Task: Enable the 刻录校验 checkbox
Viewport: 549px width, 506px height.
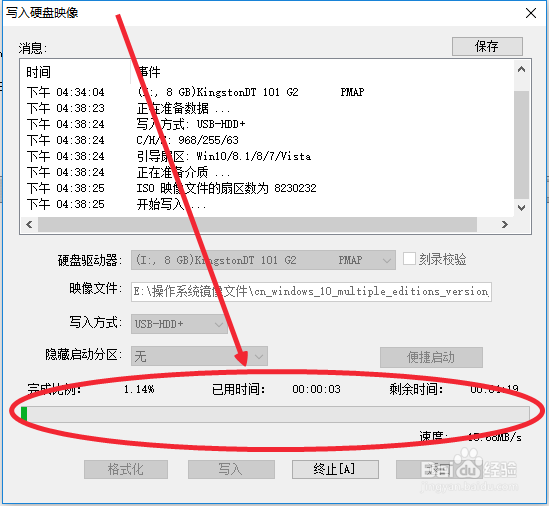Action: (409, 259)
